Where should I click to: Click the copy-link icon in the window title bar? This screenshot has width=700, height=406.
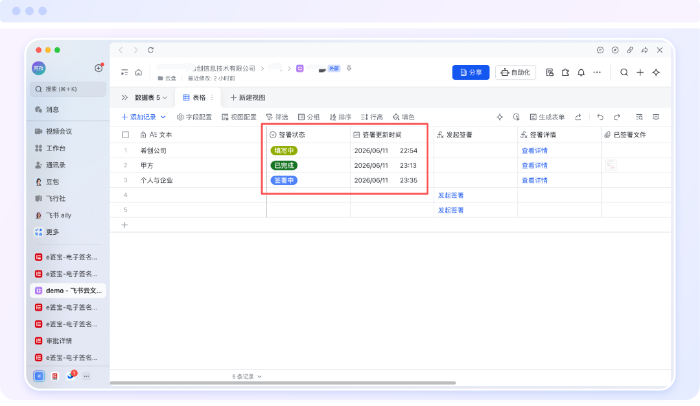click(630, 50)
